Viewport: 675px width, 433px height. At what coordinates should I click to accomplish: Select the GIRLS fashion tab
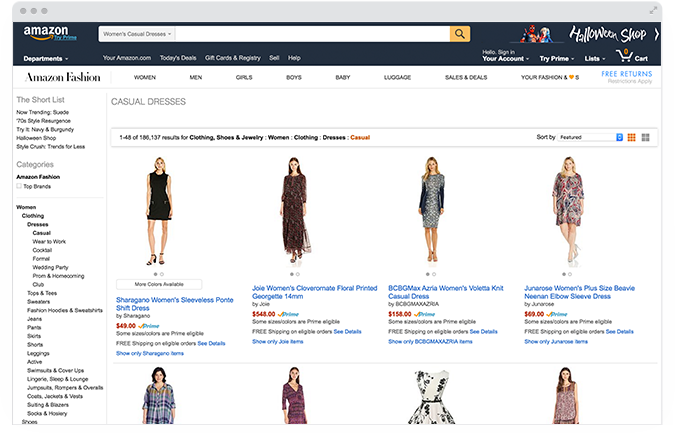coord(244,77)
